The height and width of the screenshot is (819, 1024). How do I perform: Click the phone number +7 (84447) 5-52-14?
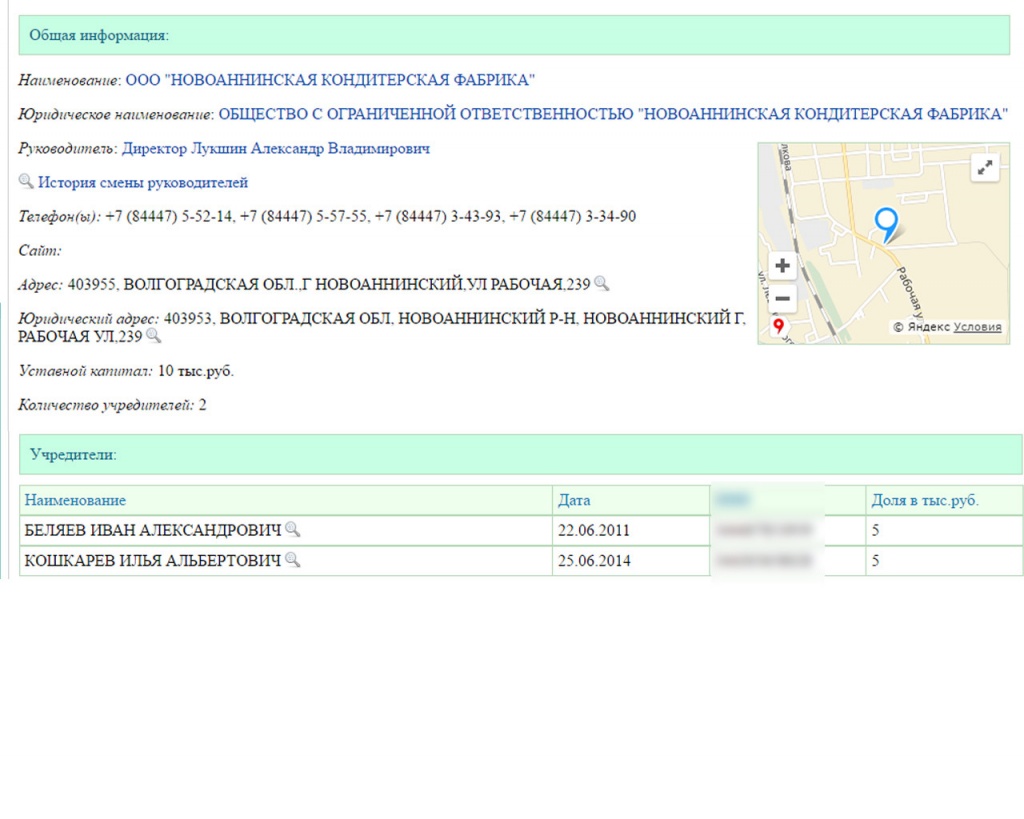[x=168, y=216]
